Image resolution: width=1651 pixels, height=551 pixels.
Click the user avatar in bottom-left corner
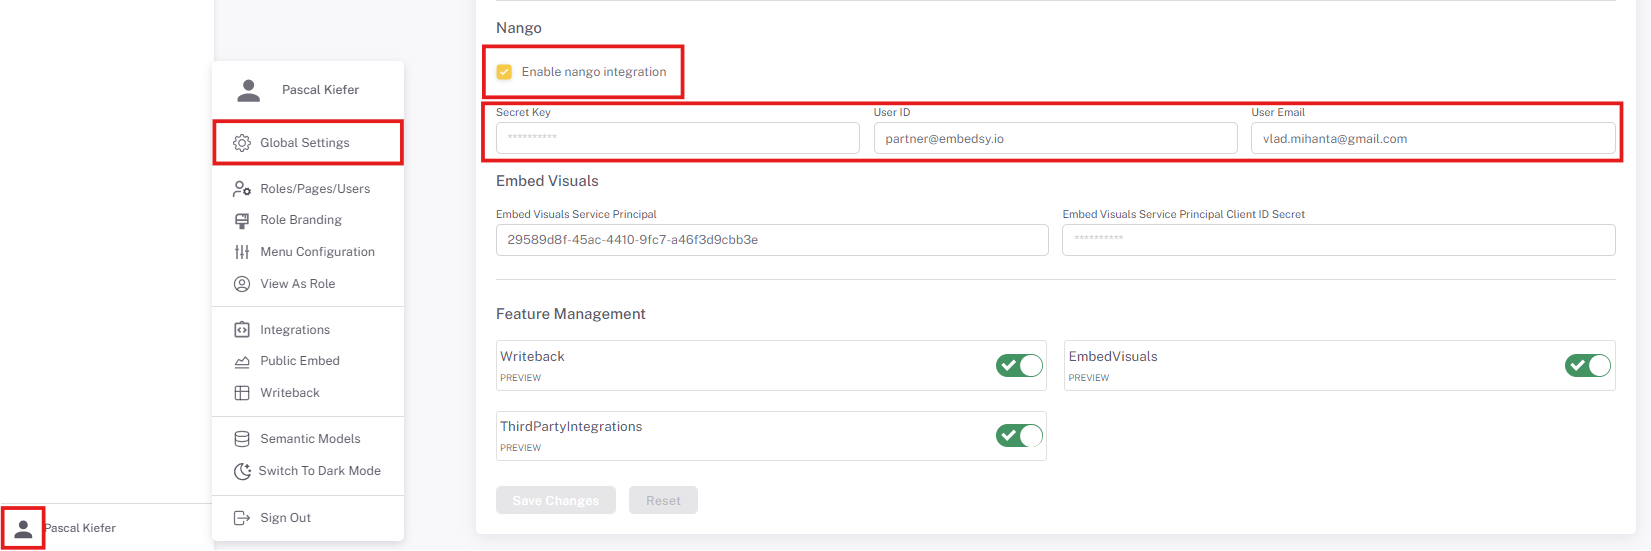pyautogui.click(x=23, y=528)
